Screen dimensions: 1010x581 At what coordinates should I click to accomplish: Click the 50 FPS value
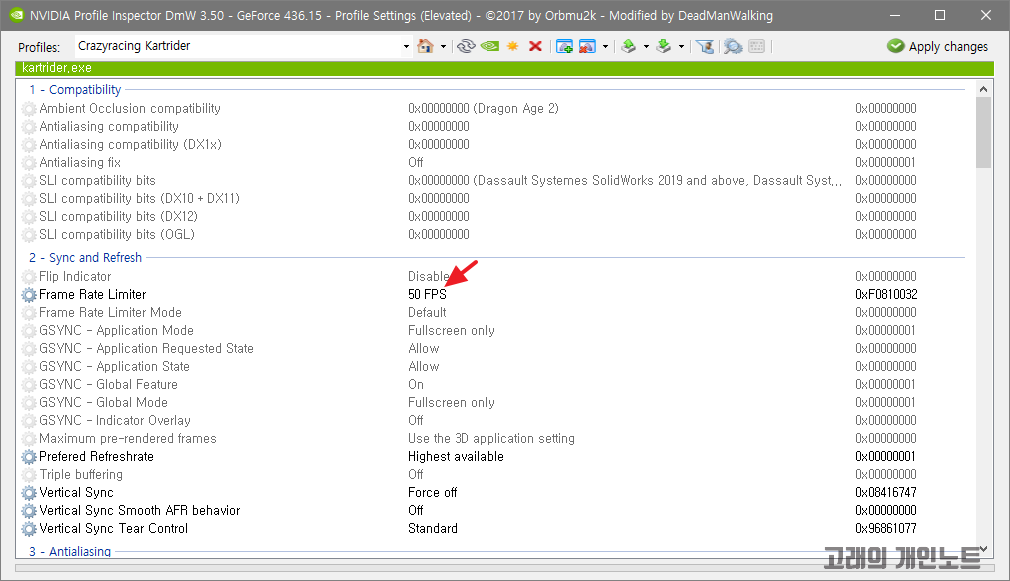point(427,294)
